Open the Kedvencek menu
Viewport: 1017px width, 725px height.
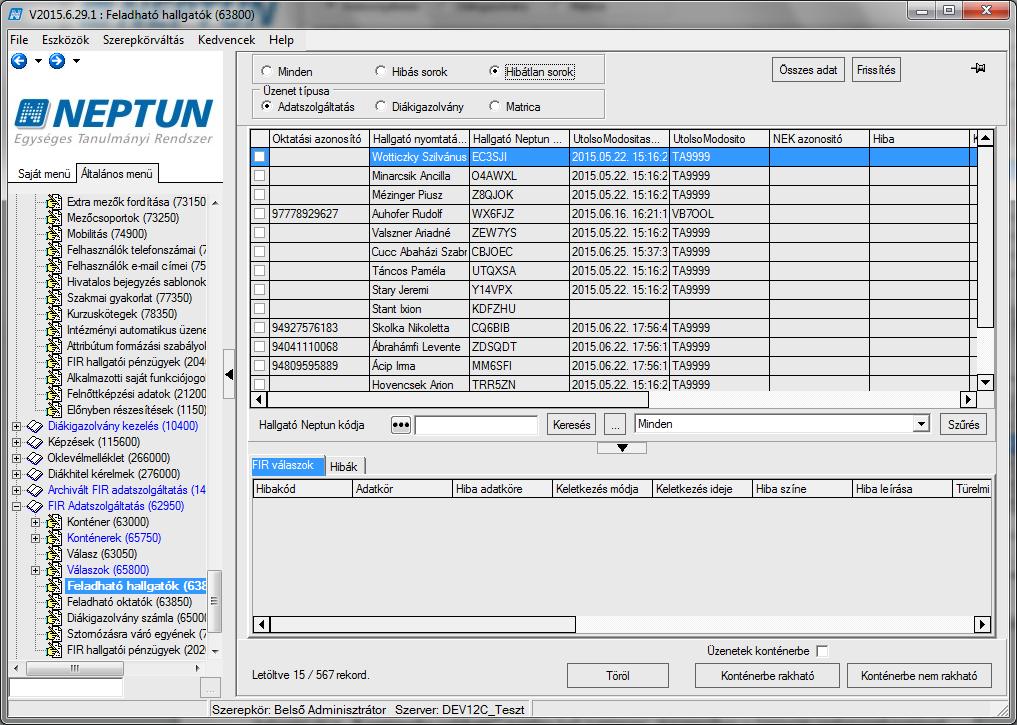pyautogui.click(x=226, y=40)
